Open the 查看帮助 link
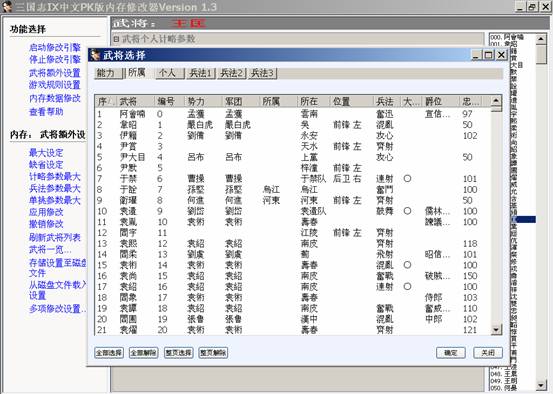 pyautogui.click(x=46, y=111)
